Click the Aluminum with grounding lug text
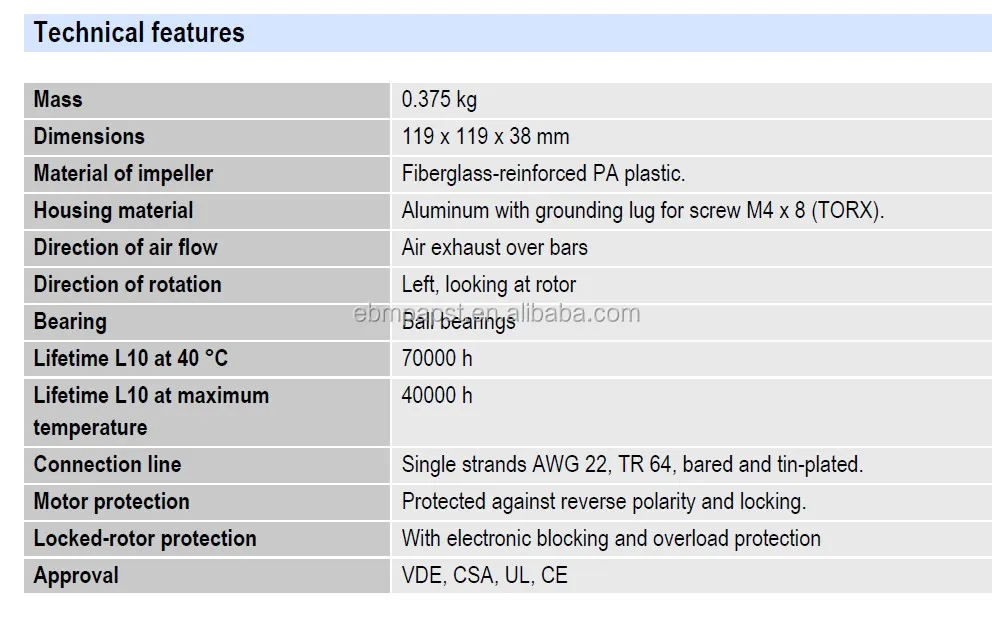992x627 pixels. (x=643, y=211)
